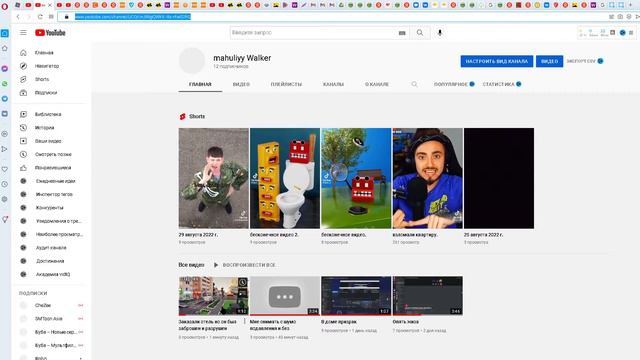Switch to the Видео channel tab
The image size is (640, 360).
(x=241, y=84)
